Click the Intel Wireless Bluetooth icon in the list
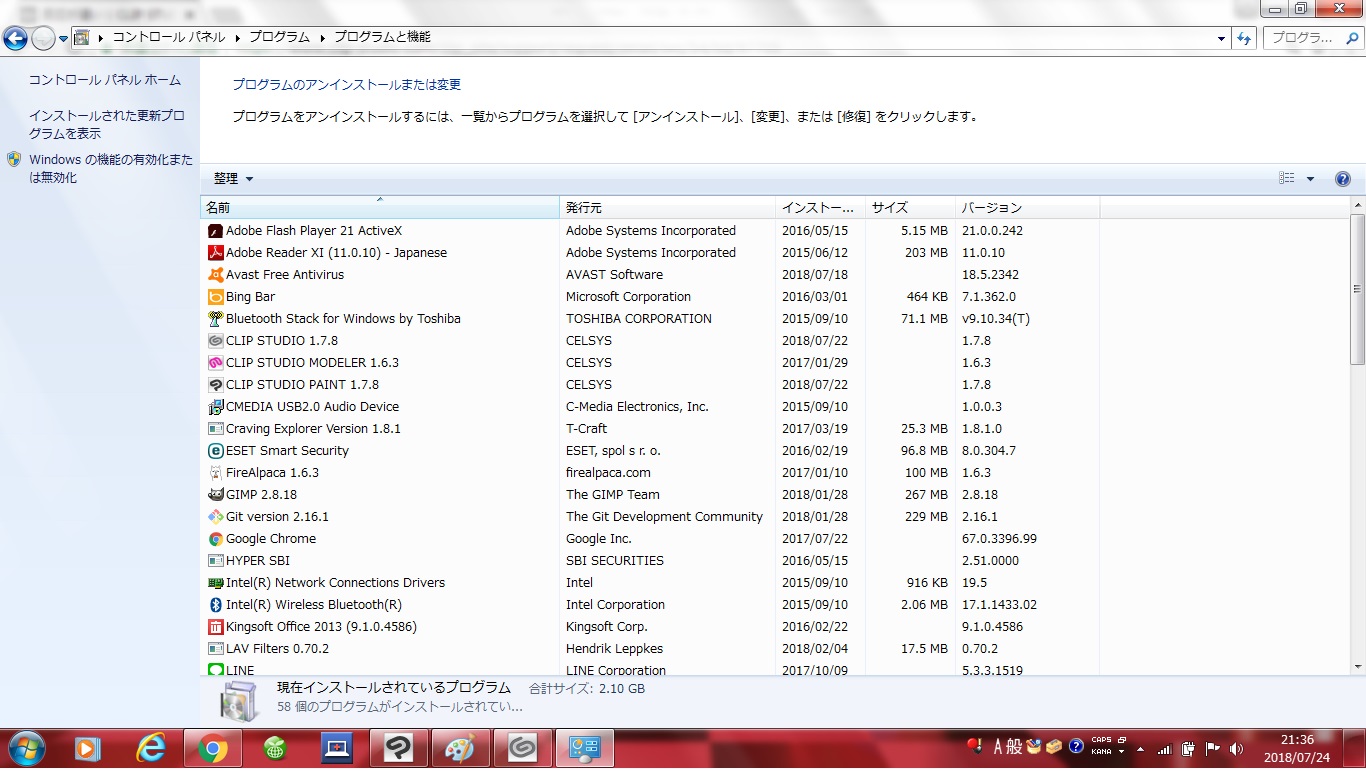The image size is (1366, 771). [x=215, y=605]
